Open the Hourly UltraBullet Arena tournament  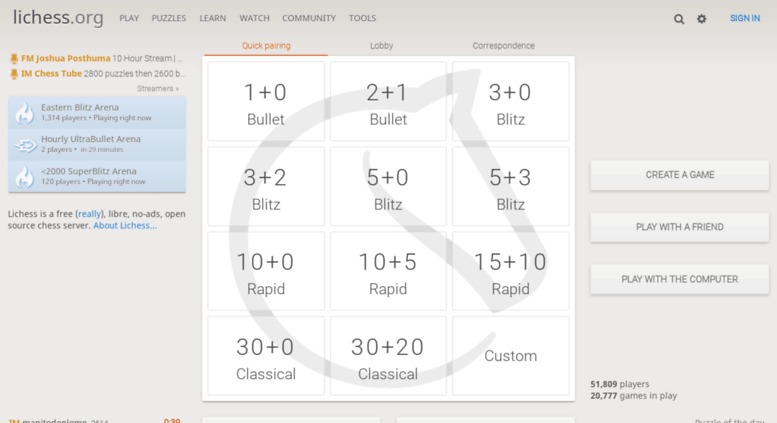point(97,144)
